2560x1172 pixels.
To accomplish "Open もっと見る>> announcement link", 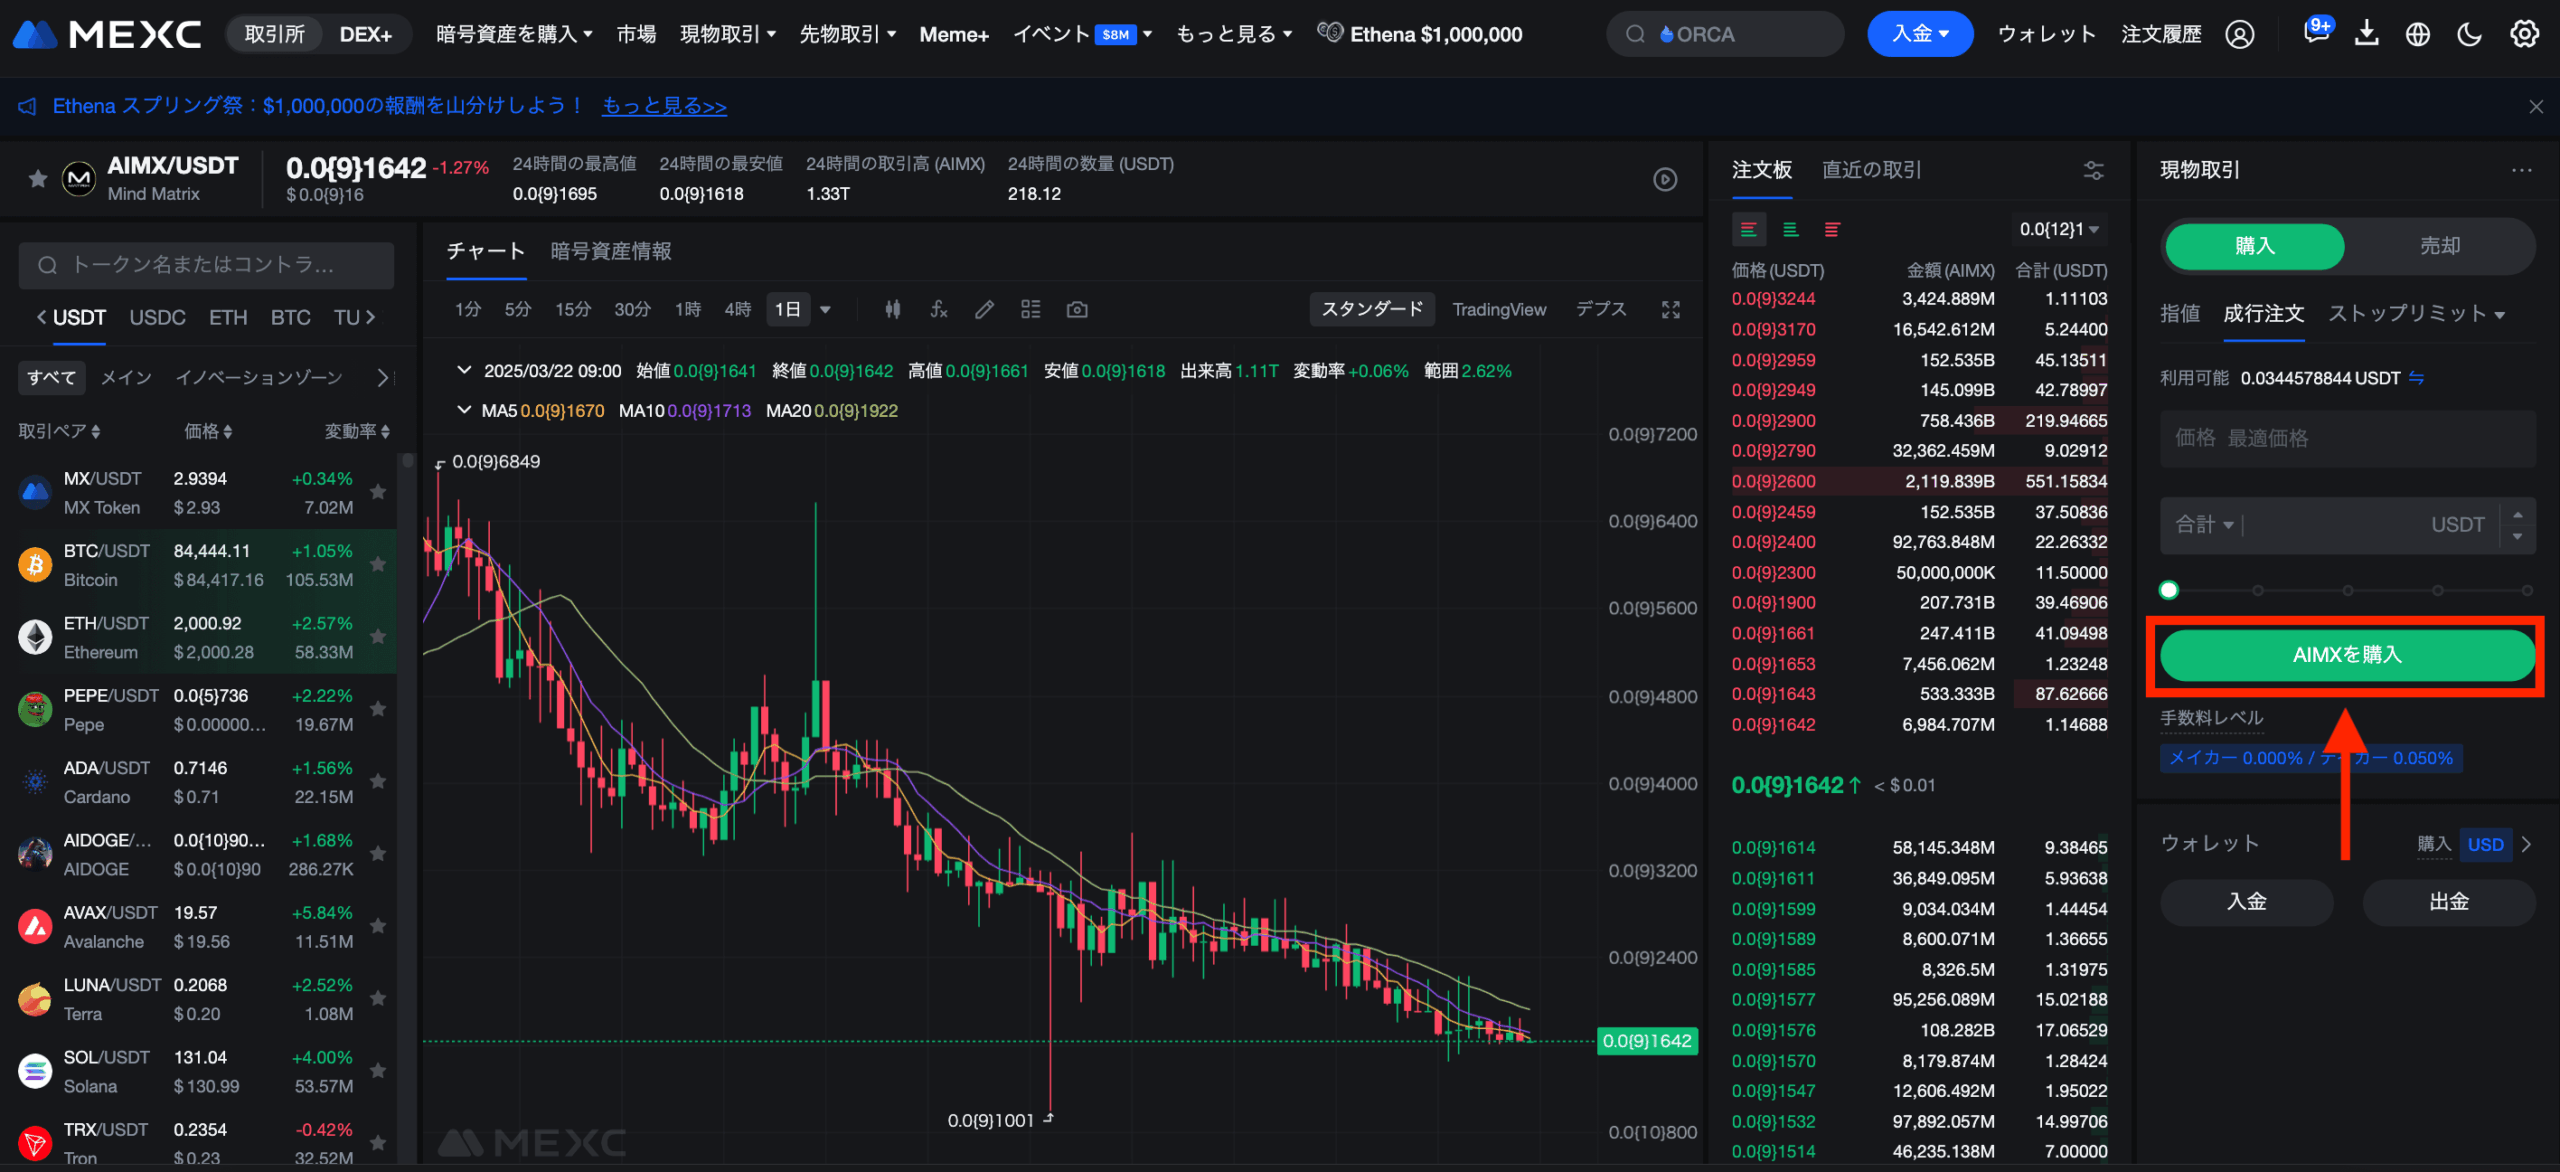I will (x=664, y=106).
